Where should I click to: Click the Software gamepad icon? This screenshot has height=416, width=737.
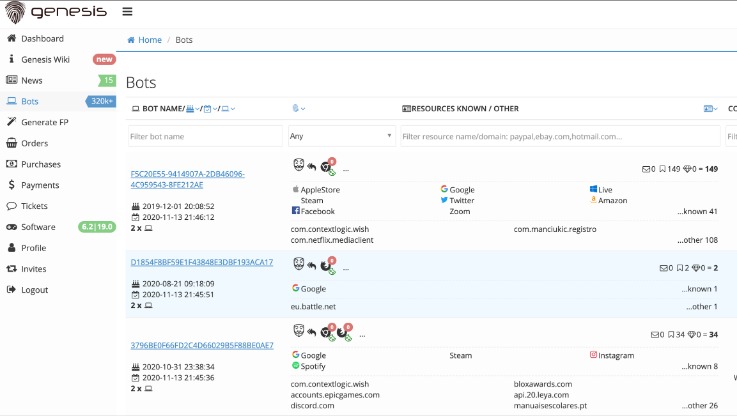pos(11,227)
